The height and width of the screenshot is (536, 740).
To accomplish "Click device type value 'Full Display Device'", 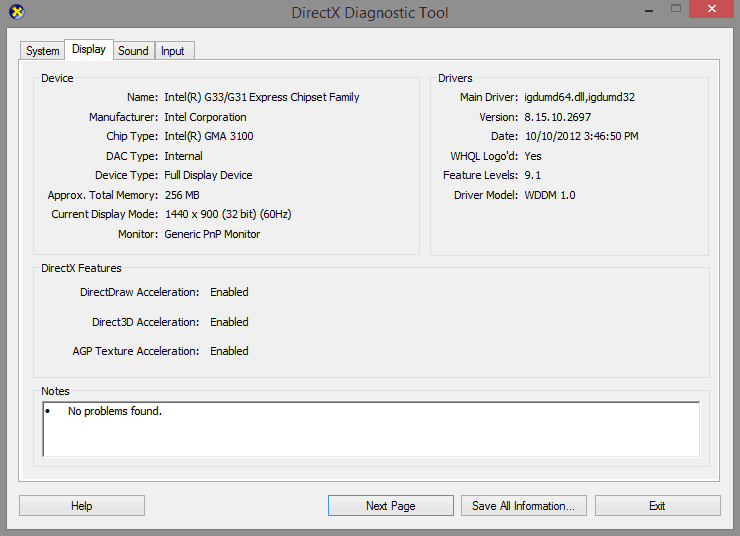I will pos(208,176).
